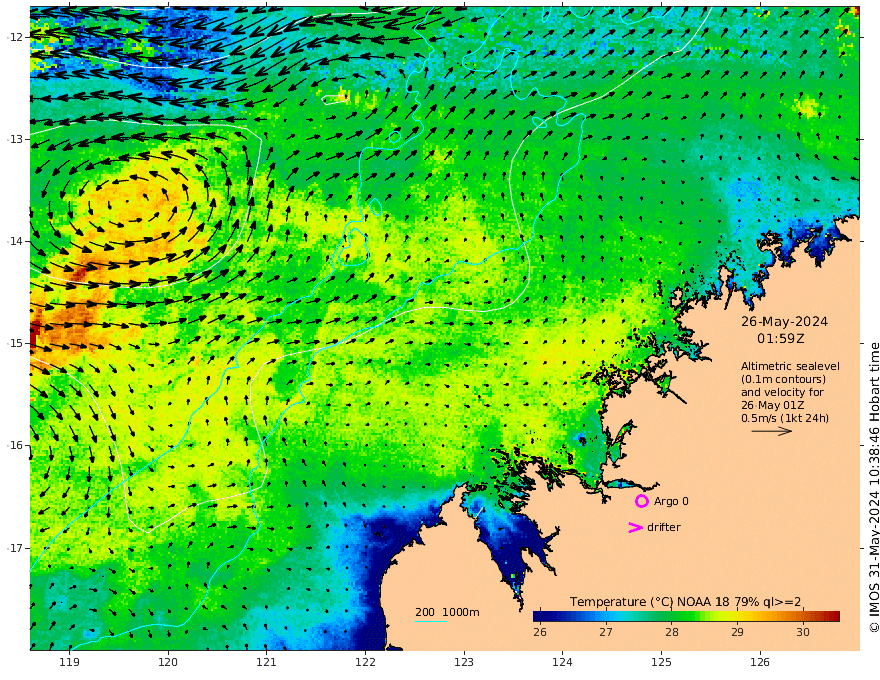Click the 'Argo 0' legend label
Viewport: 880px width, 680px height.
[671, 501]
